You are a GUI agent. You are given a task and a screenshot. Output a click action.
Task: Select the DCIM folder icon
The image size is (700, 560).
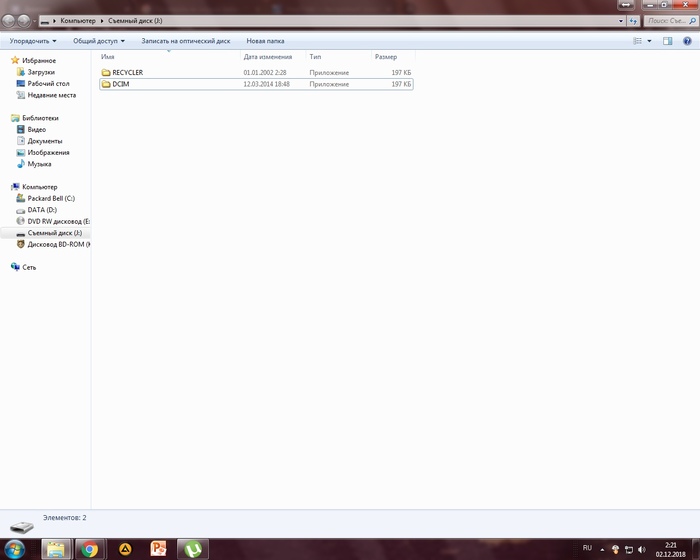point(106,84)
